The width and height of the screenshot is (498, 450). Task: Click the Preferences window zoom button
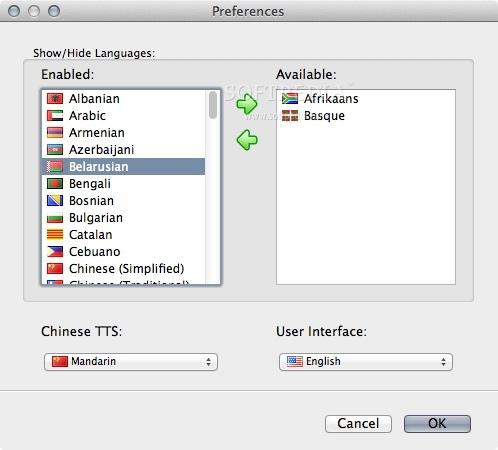click(x=54, y=11)
